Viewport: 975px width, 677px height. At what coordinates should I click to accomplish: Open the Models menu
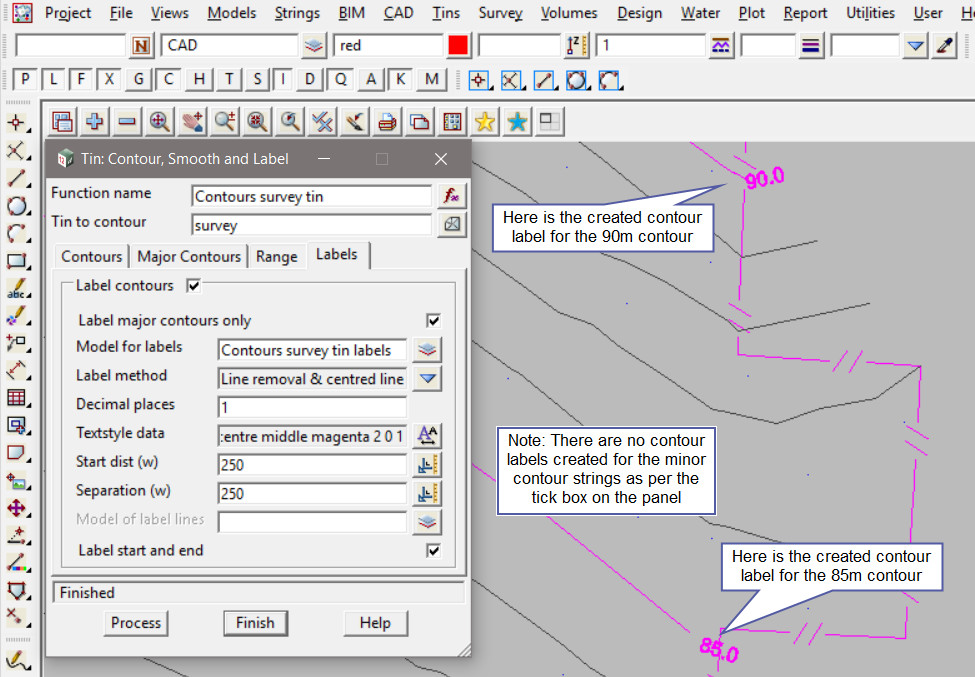tap(231, 13)
